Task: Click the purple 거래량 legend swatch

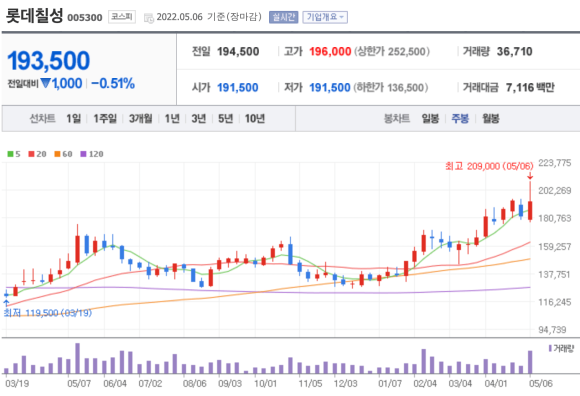Action: [x=550, y=348]
